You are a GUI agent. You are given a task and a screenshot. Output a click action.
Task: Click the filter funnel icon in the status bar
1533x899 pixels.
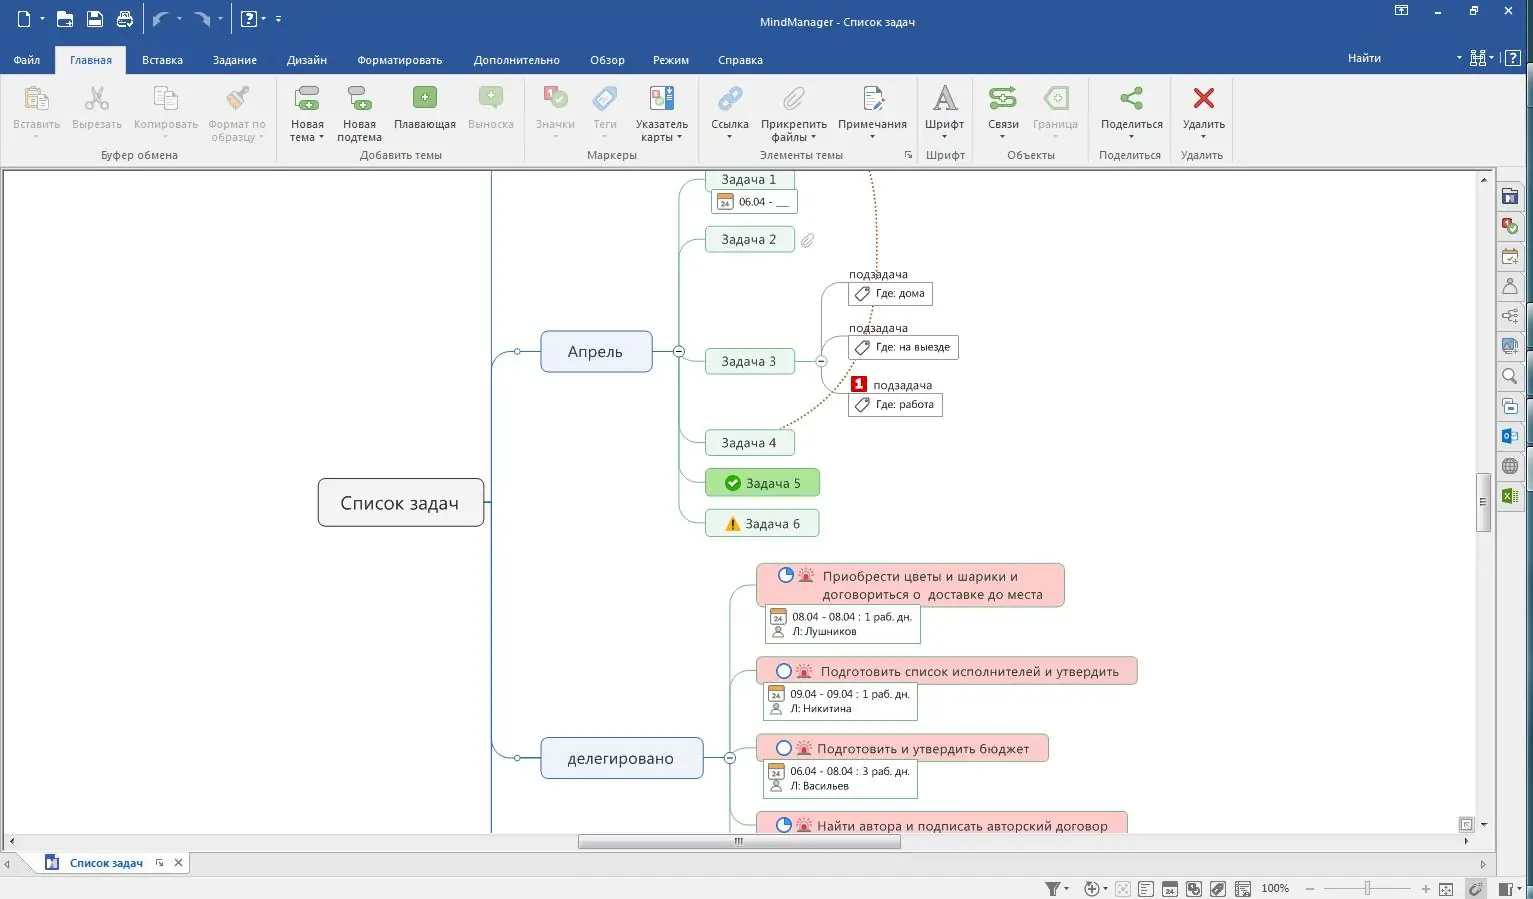(x=1053, y=888)
